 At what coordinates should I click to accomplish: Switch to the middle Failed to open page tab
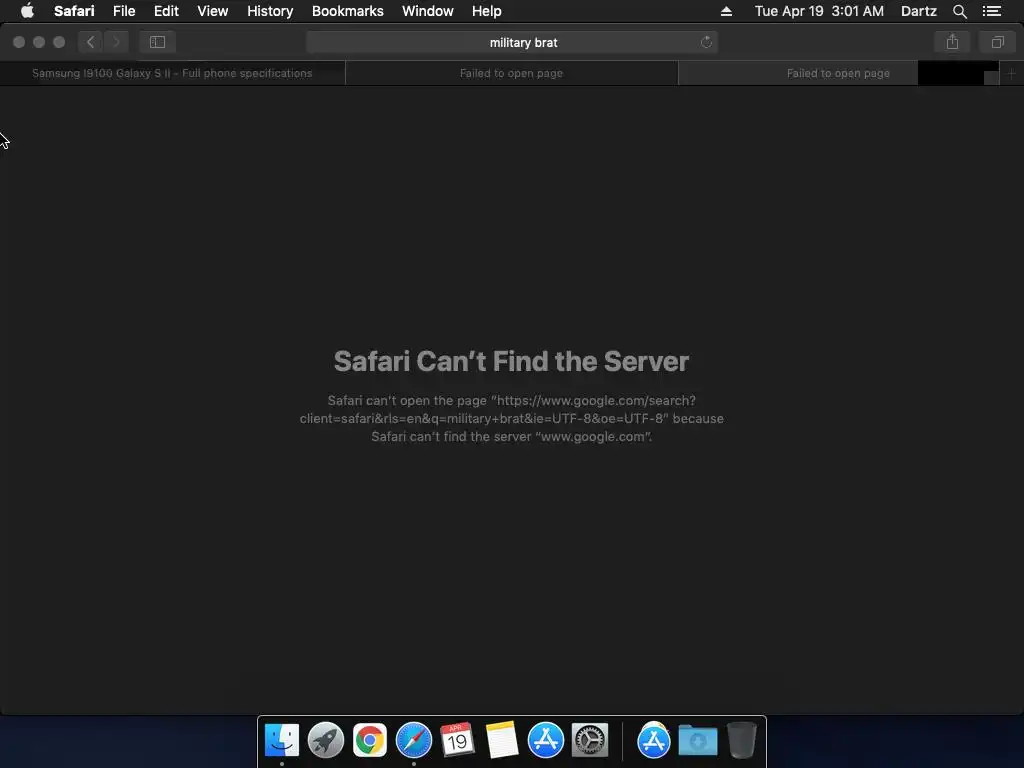[x=511, y=73]
